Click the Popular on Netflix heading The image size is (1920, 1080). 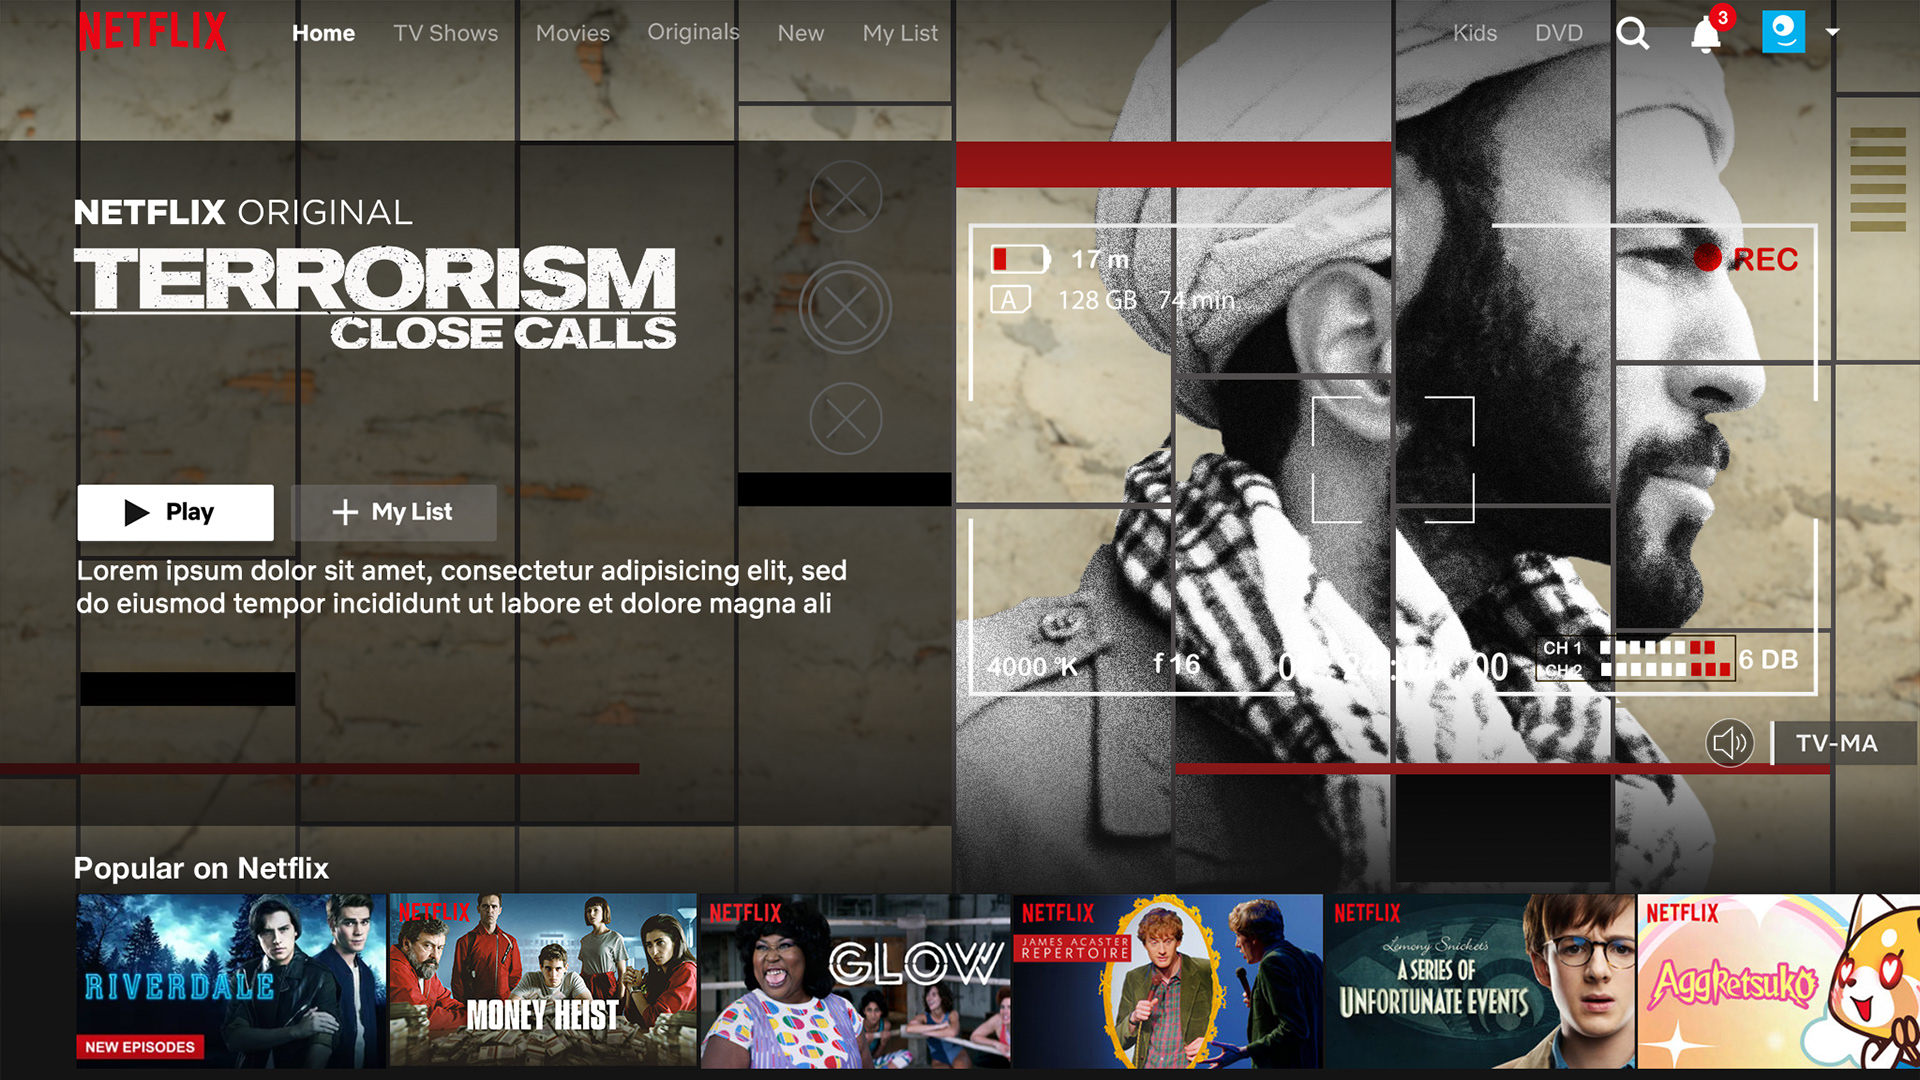click(x=201, y=868)
